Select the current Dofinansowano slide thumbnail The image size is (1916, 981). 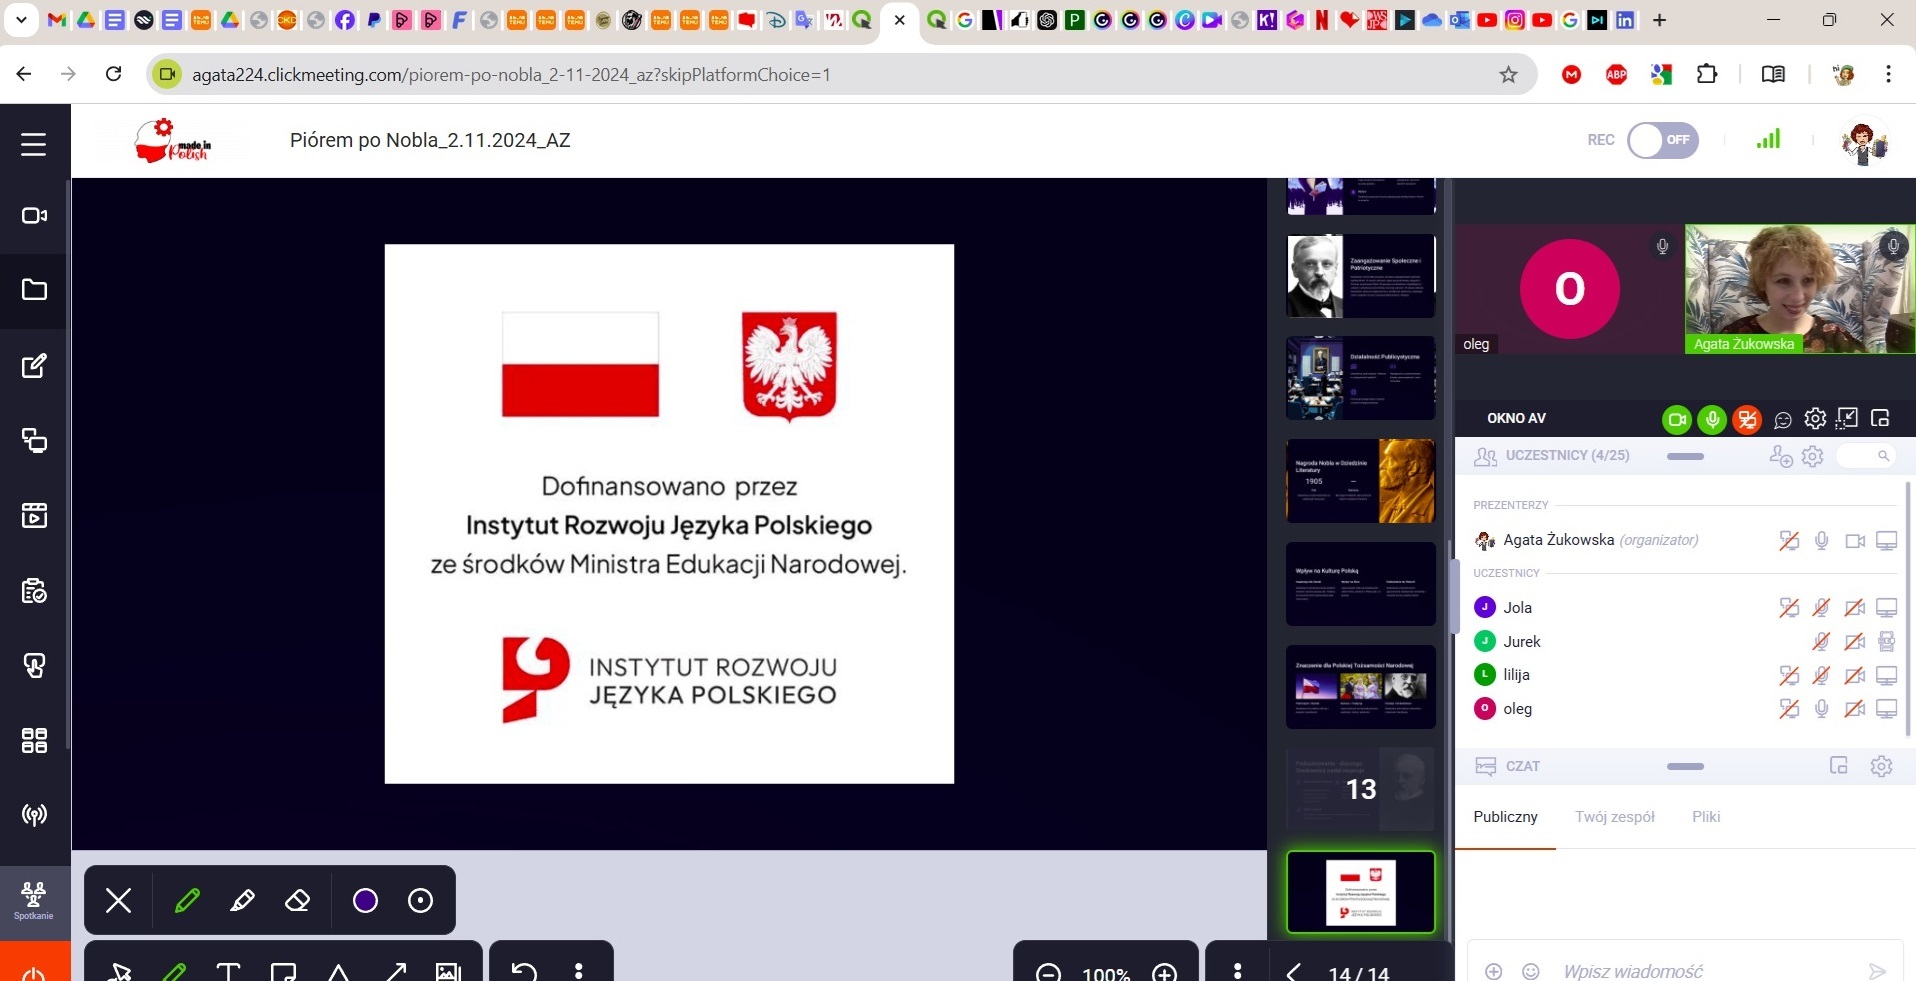pos(1360,892)
